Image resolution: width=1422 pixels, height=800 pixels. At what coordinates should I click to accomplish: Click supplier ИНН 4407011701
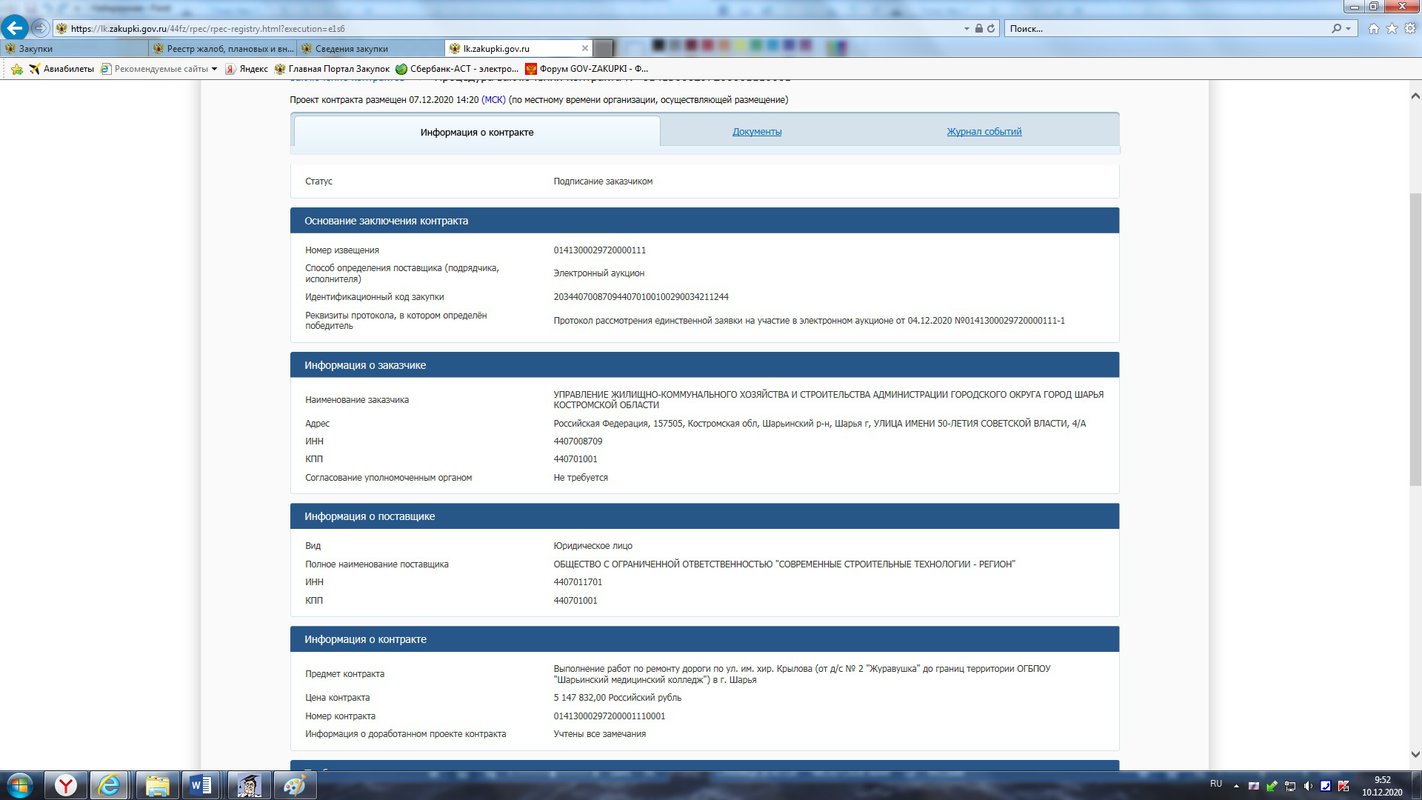click(x=578, y=582)
